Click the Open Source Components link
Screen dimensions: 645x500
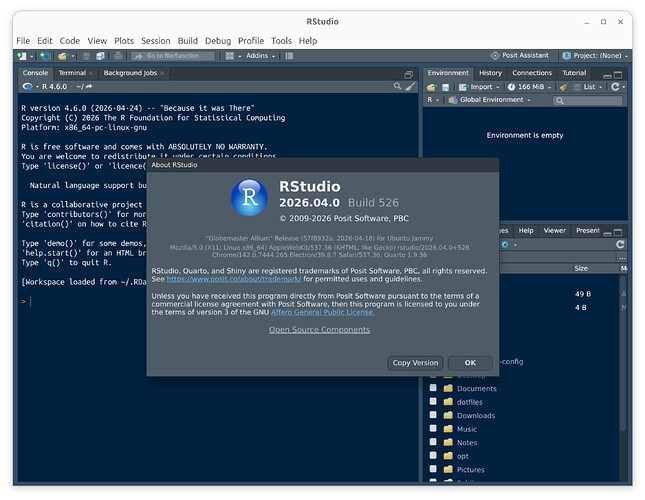tap(319, 330)
